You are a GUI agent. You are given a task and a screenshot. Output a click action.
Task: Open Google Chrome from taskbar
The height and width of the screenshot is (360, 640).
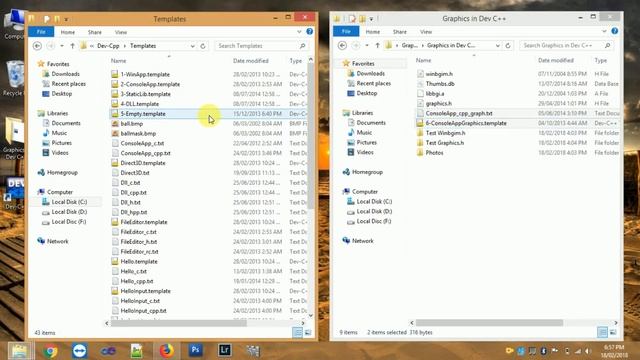coord(50,351)
